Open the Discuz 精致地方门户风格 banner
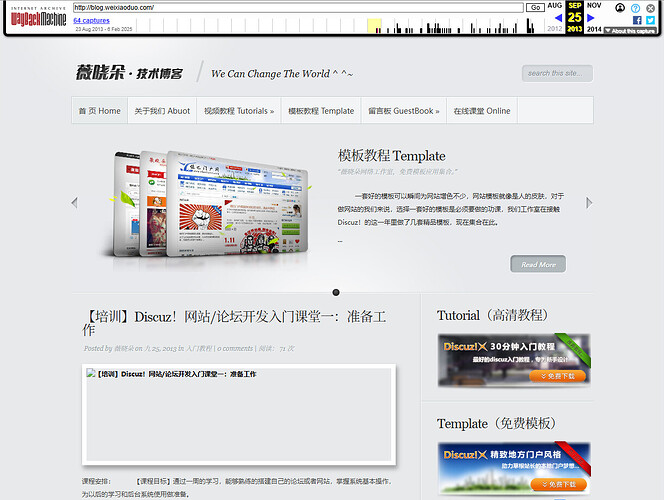Image resolution: width=664 pixels, height=500 pixels. [514, 468]
